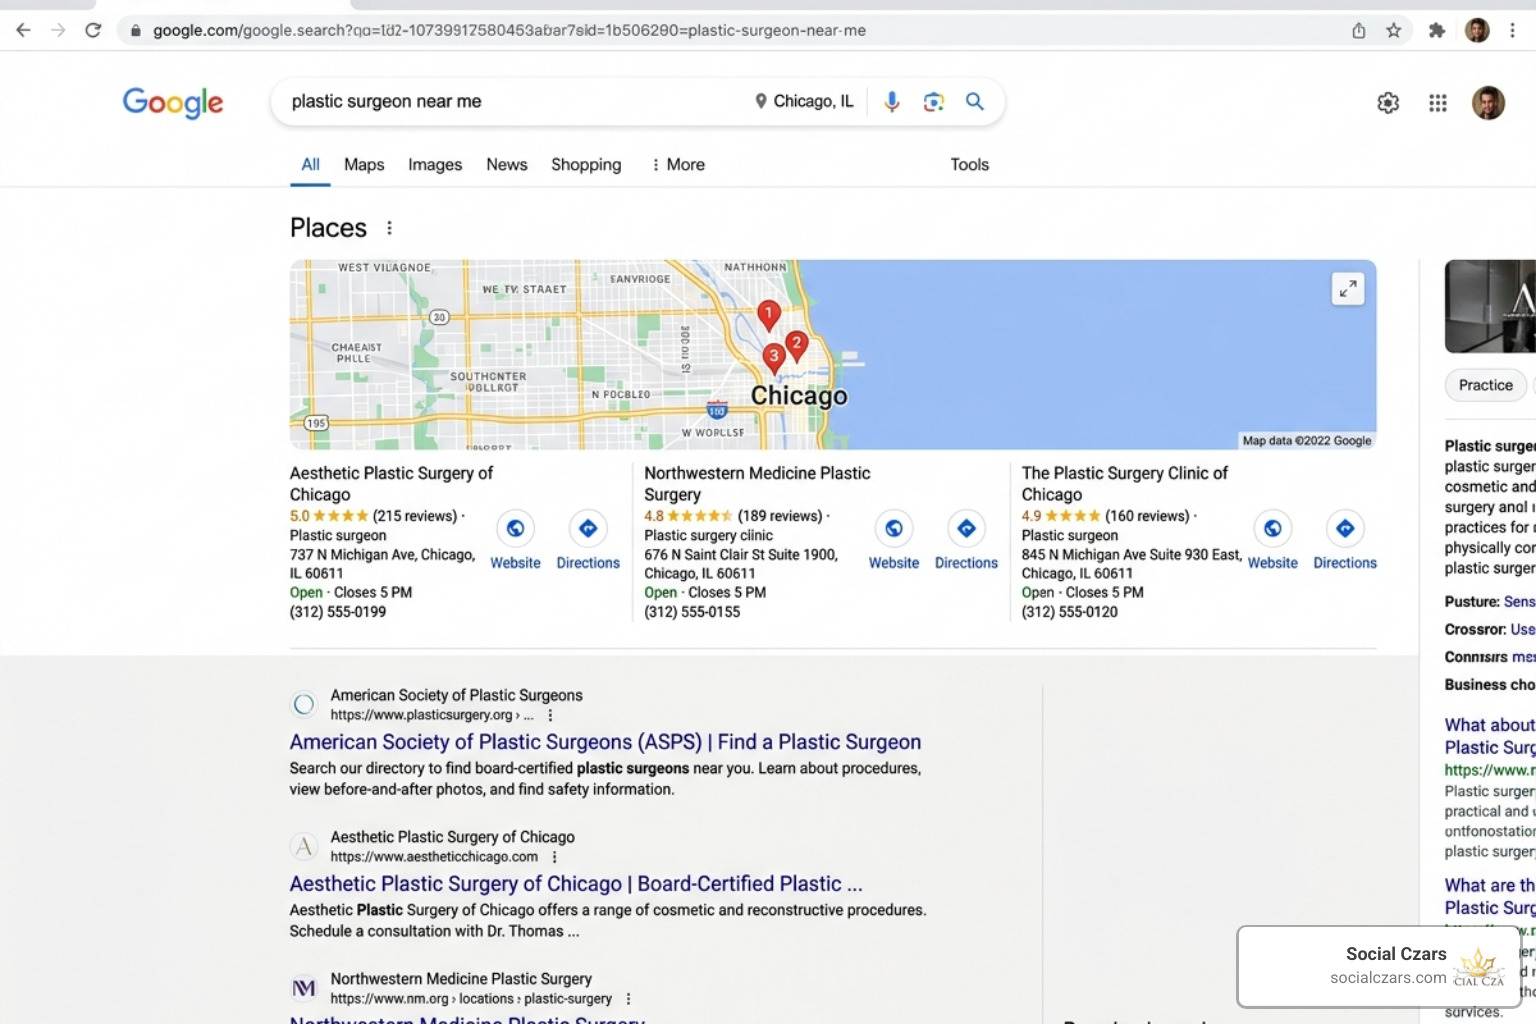Click the browser address bar URL
1536x1024 pixels.
tap(509, 30)
